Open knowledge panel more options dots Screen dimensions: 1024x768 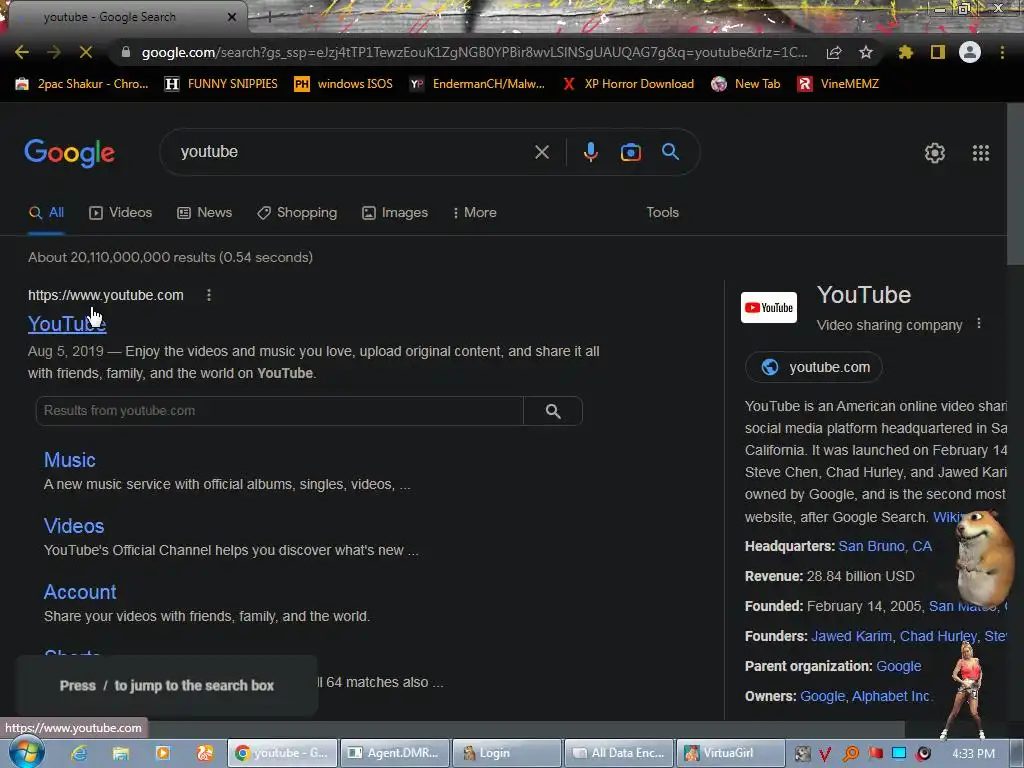[978, 324]
